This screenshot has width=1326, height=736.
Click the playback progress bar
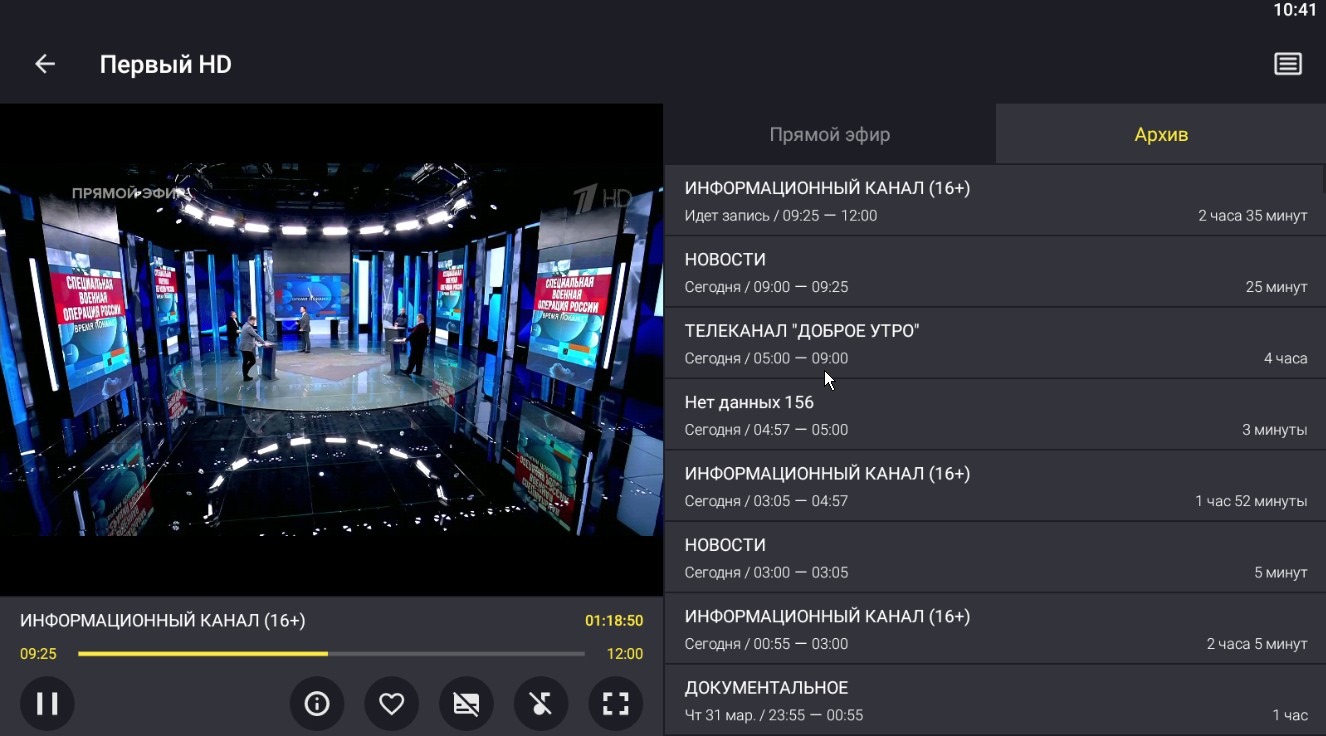[331, 654]
